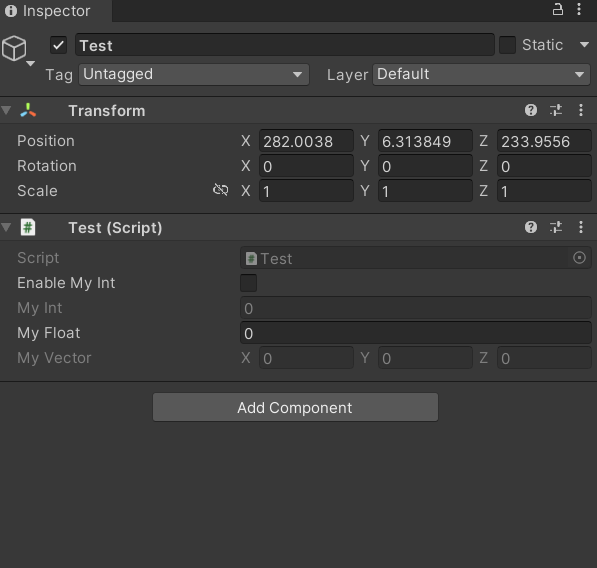Image resolution: width=597 pixels, height=568 pixels.
Task: Click the disabled My Vector X field
Action: pos(306,358)
